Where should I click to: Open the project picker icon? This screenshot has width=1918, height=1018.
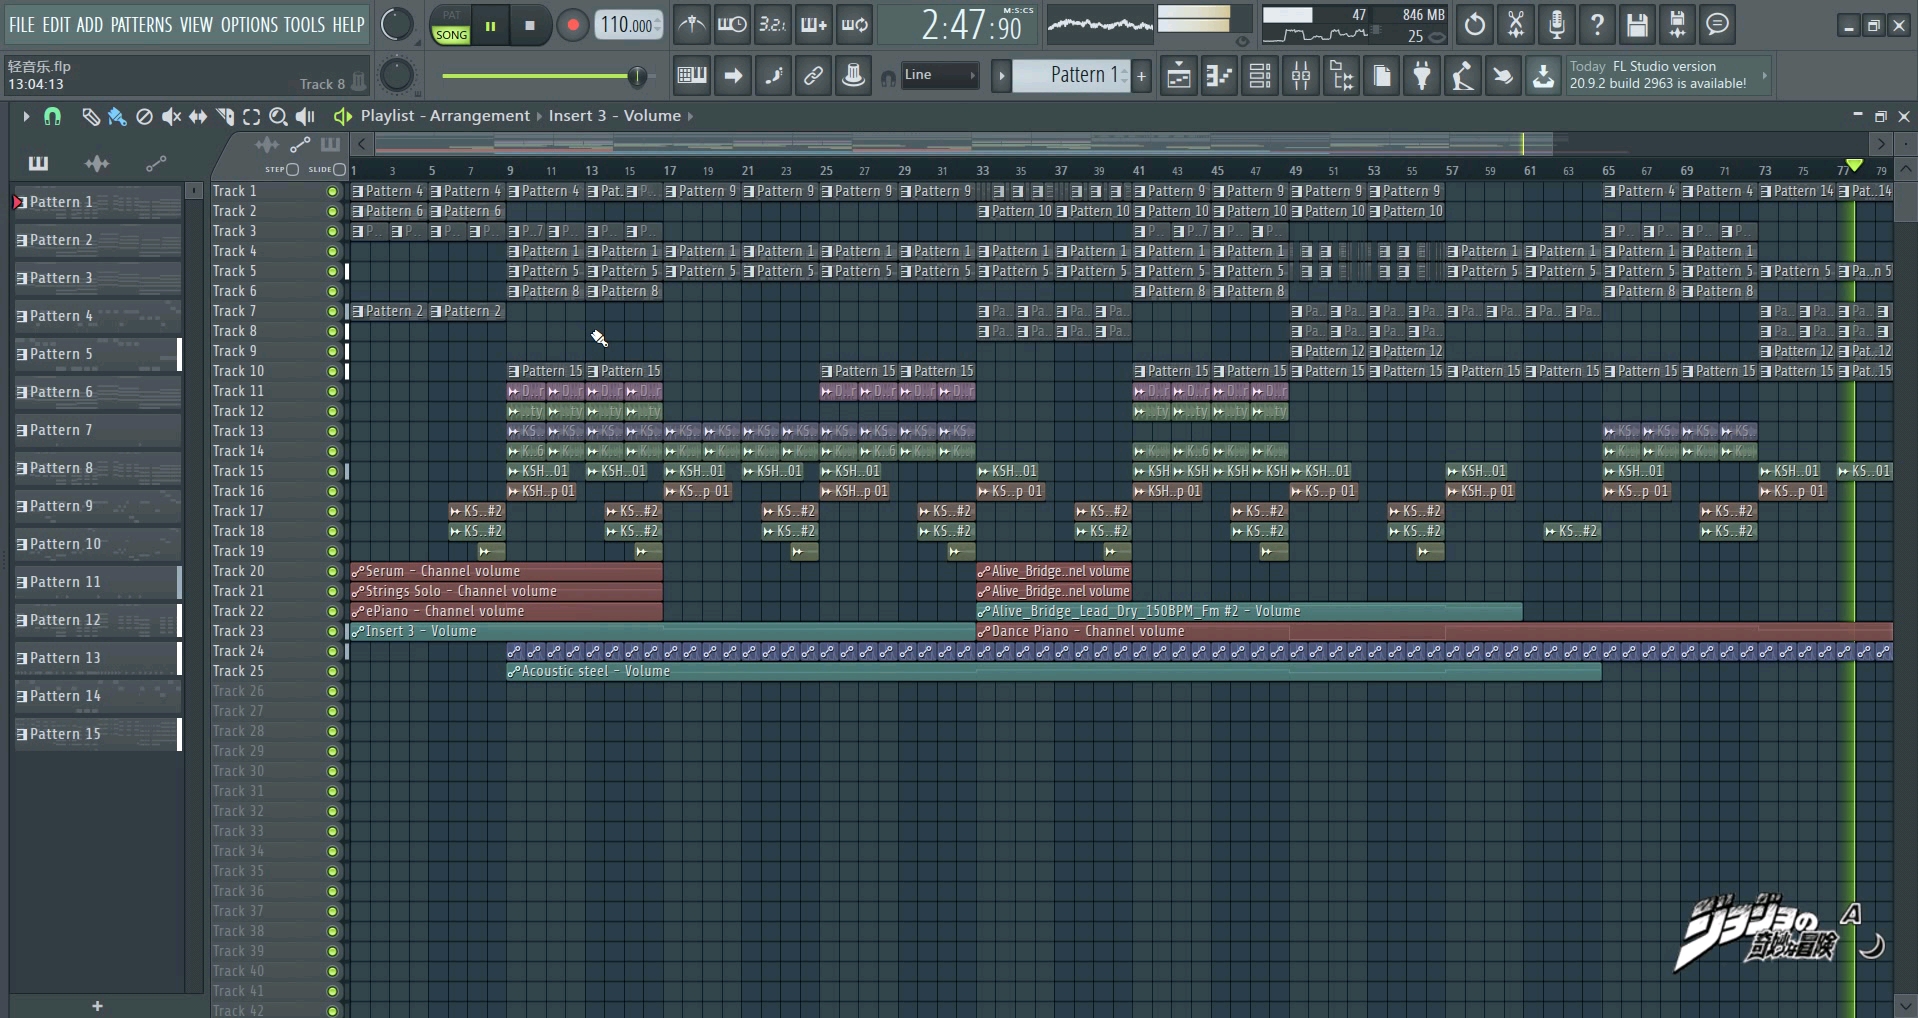1382,76
